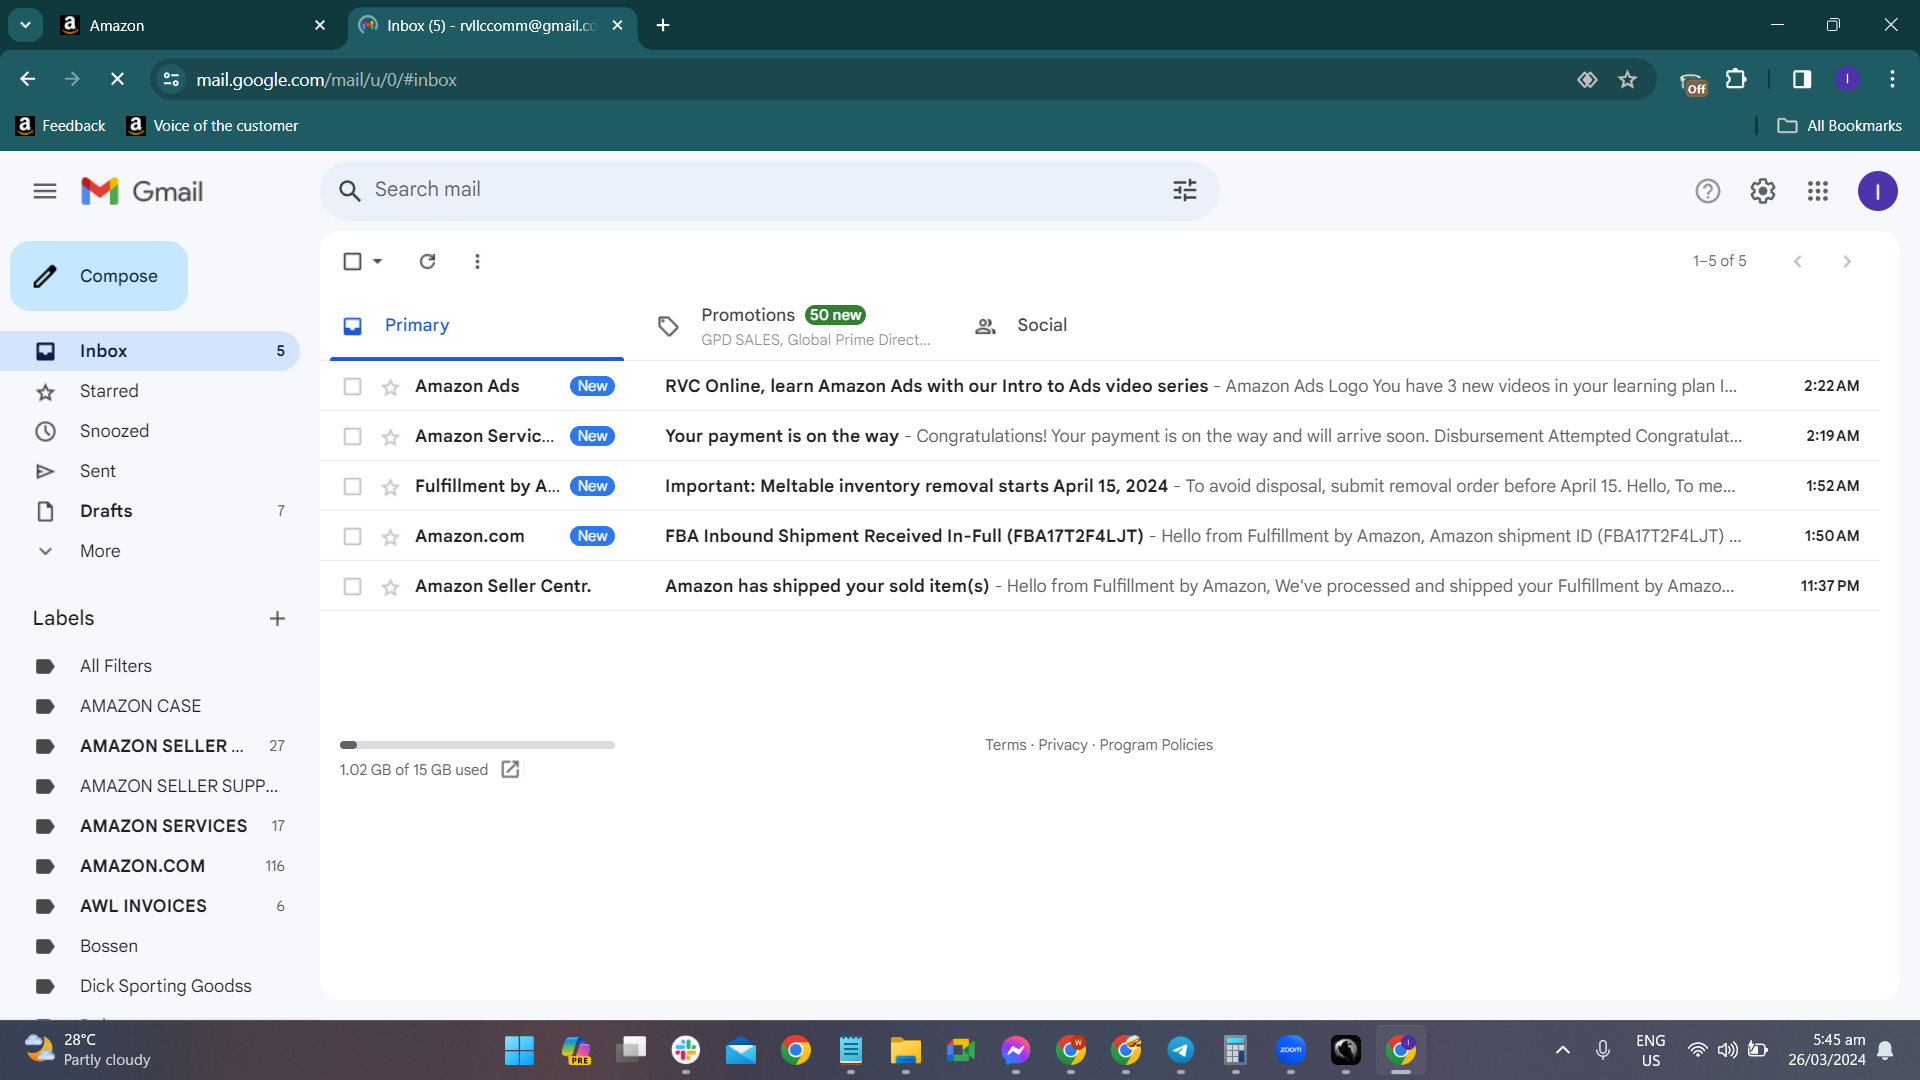This screenshot has width=1920, height=1080.
Task: Tick the Select all checkbox above the inbox
Action: point(352,261)
